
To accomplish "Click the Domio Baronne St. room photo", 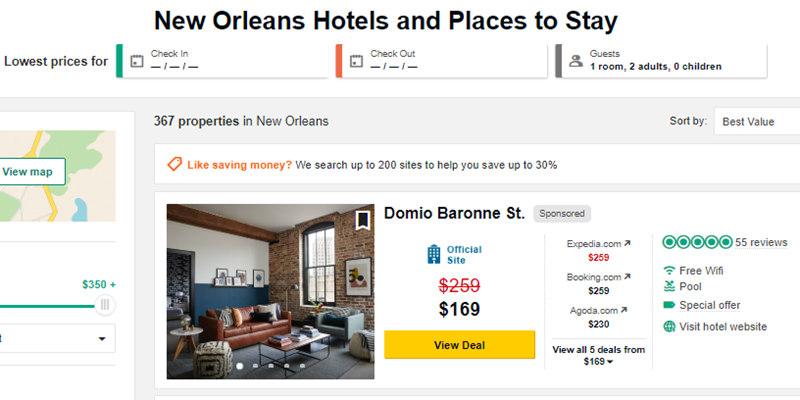I will tap(270, 290).
